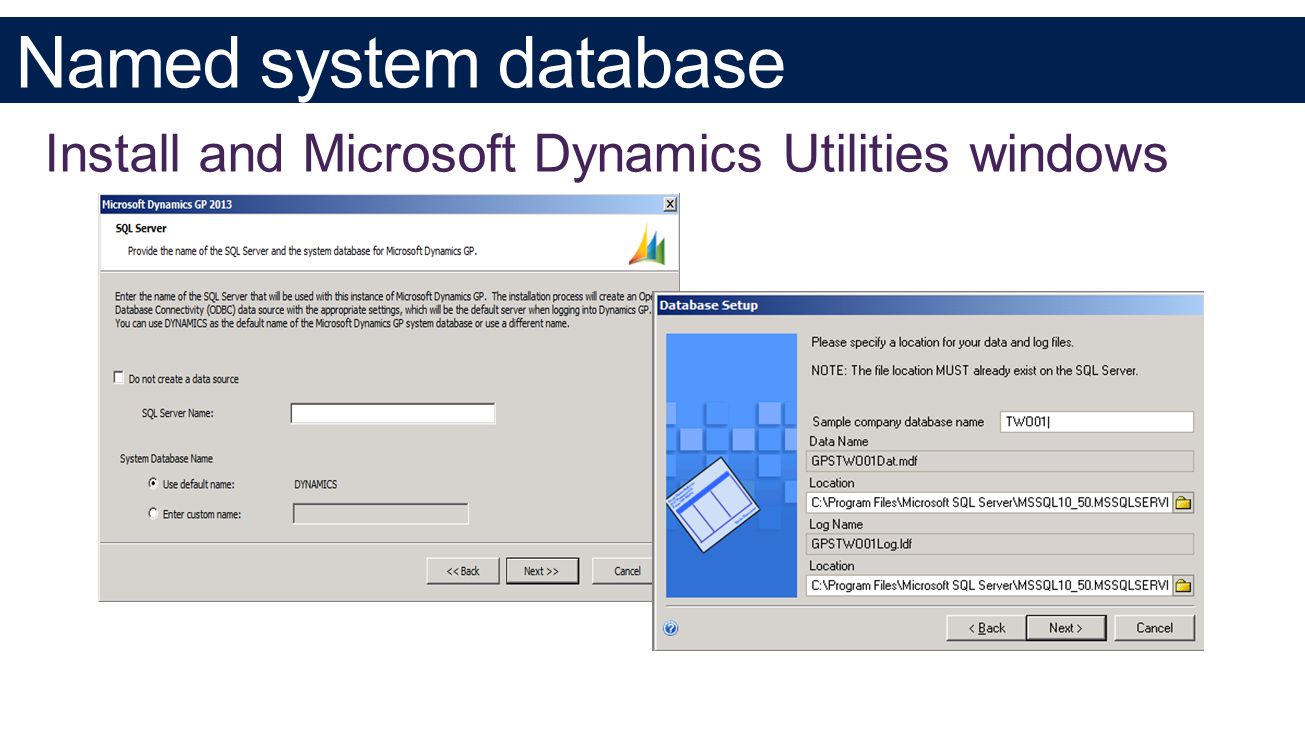Viewport: 1305px width, 734px height.
Task: Select the 'Use default name' radio button
Action: pyautogui.click(x=153, y=484)
